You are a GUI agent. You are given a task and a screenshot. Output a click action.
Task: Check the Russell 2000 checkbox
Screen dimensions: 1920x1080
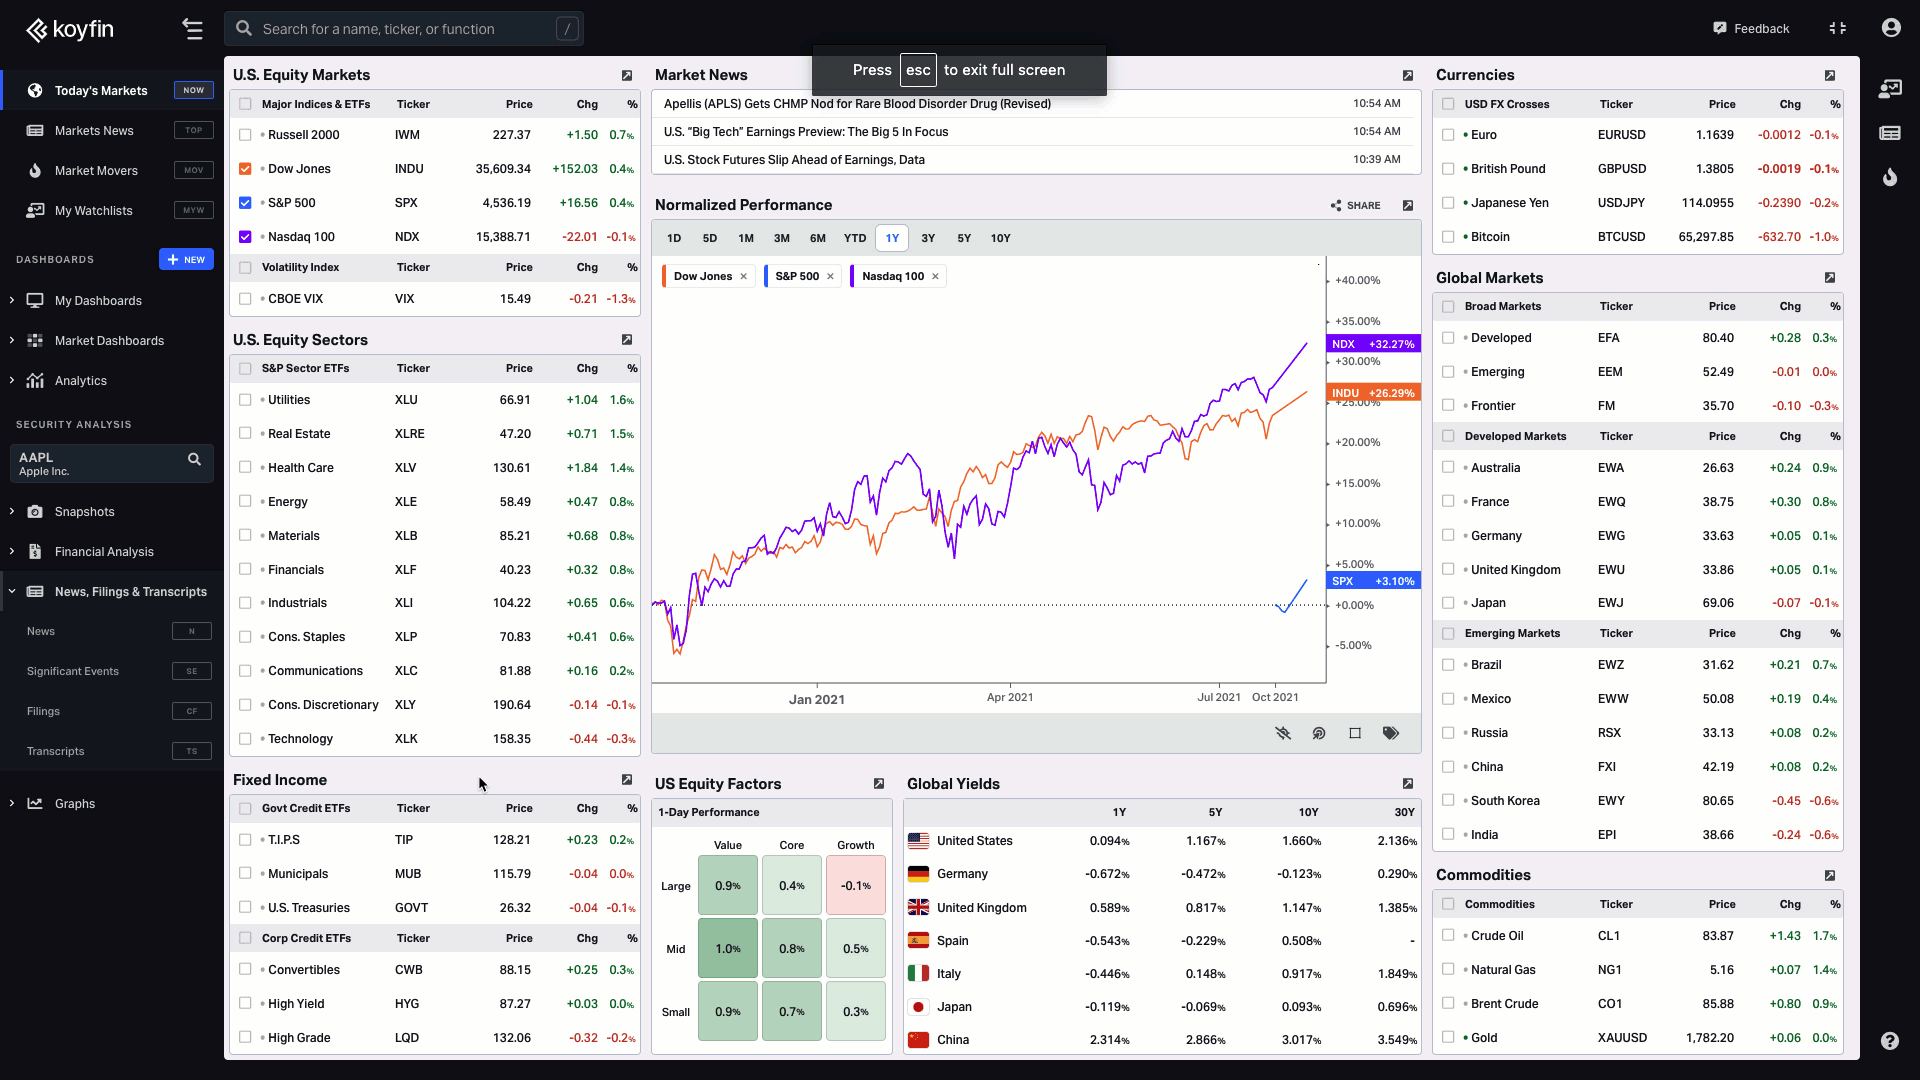pyautogui.click(x=245, y=135)
